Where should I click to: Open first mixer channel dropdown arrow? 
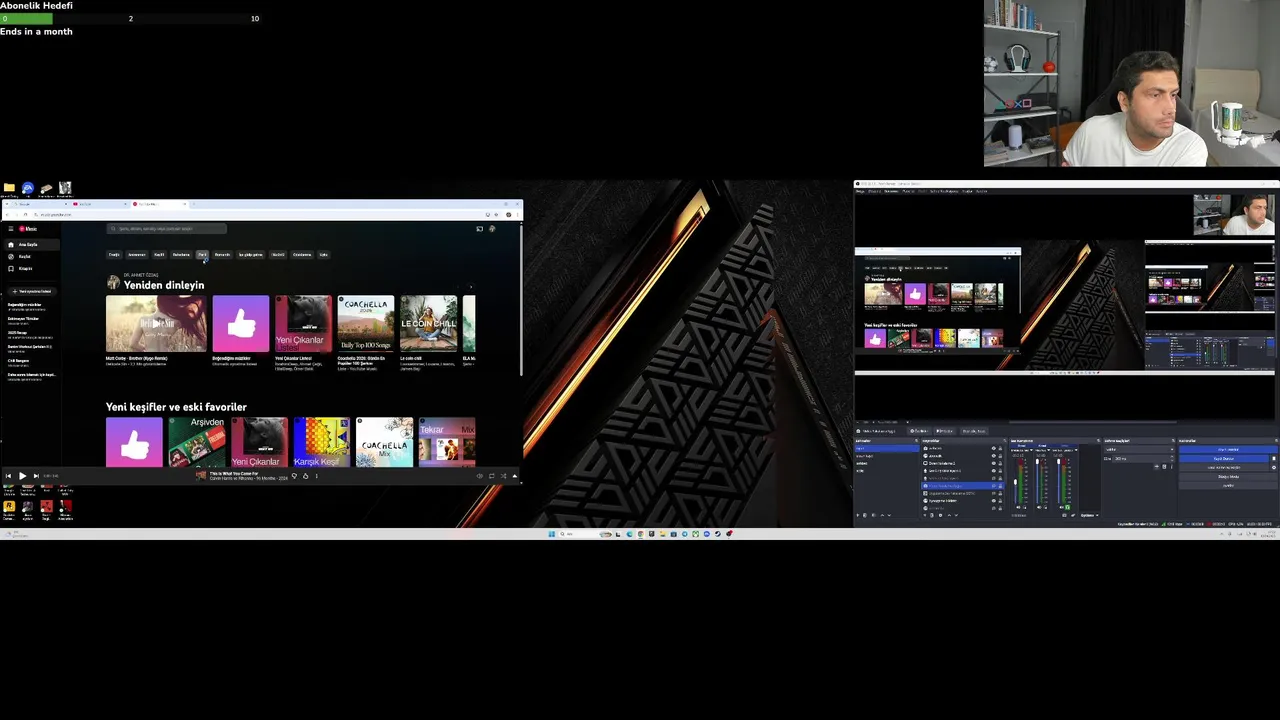click(x=1031, y=450)
